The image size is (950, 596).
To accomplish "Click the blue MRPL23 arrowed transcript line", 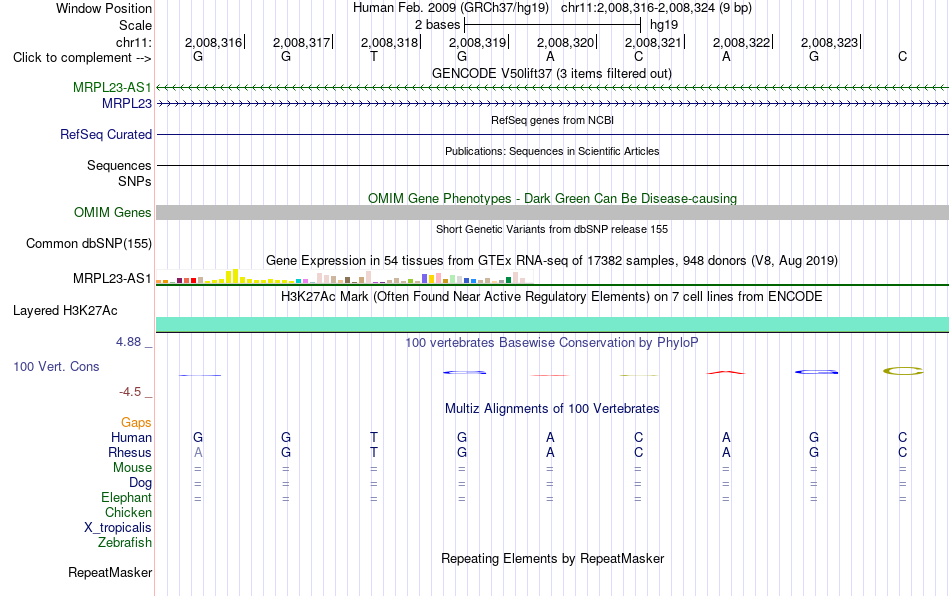I will (x=552, y=104).
